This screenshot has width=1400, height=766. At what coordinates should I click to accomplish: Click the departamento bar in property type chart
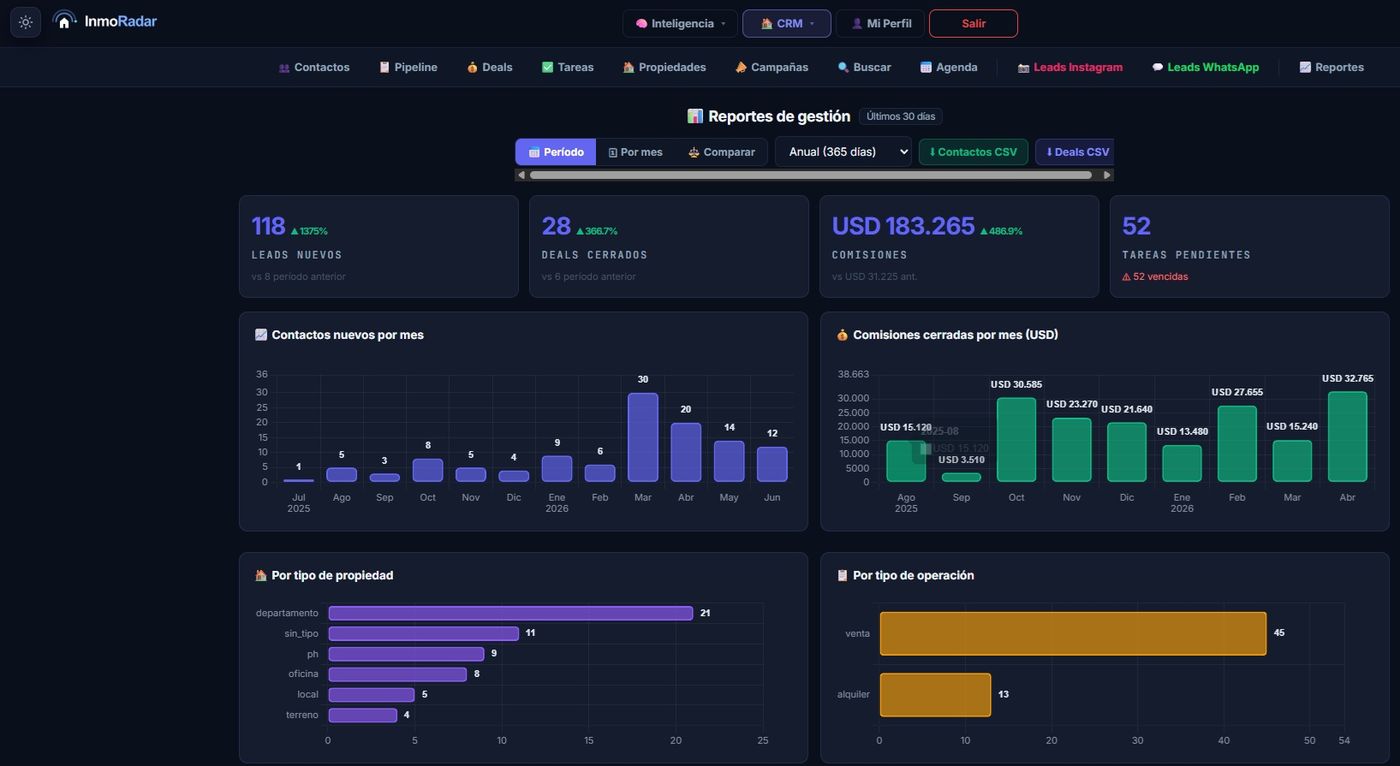[510, 613]
